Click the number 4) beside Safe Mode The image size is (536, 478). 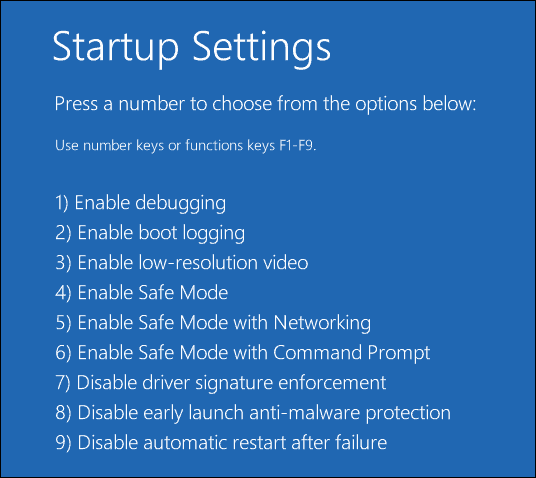[x=63, y=293]
